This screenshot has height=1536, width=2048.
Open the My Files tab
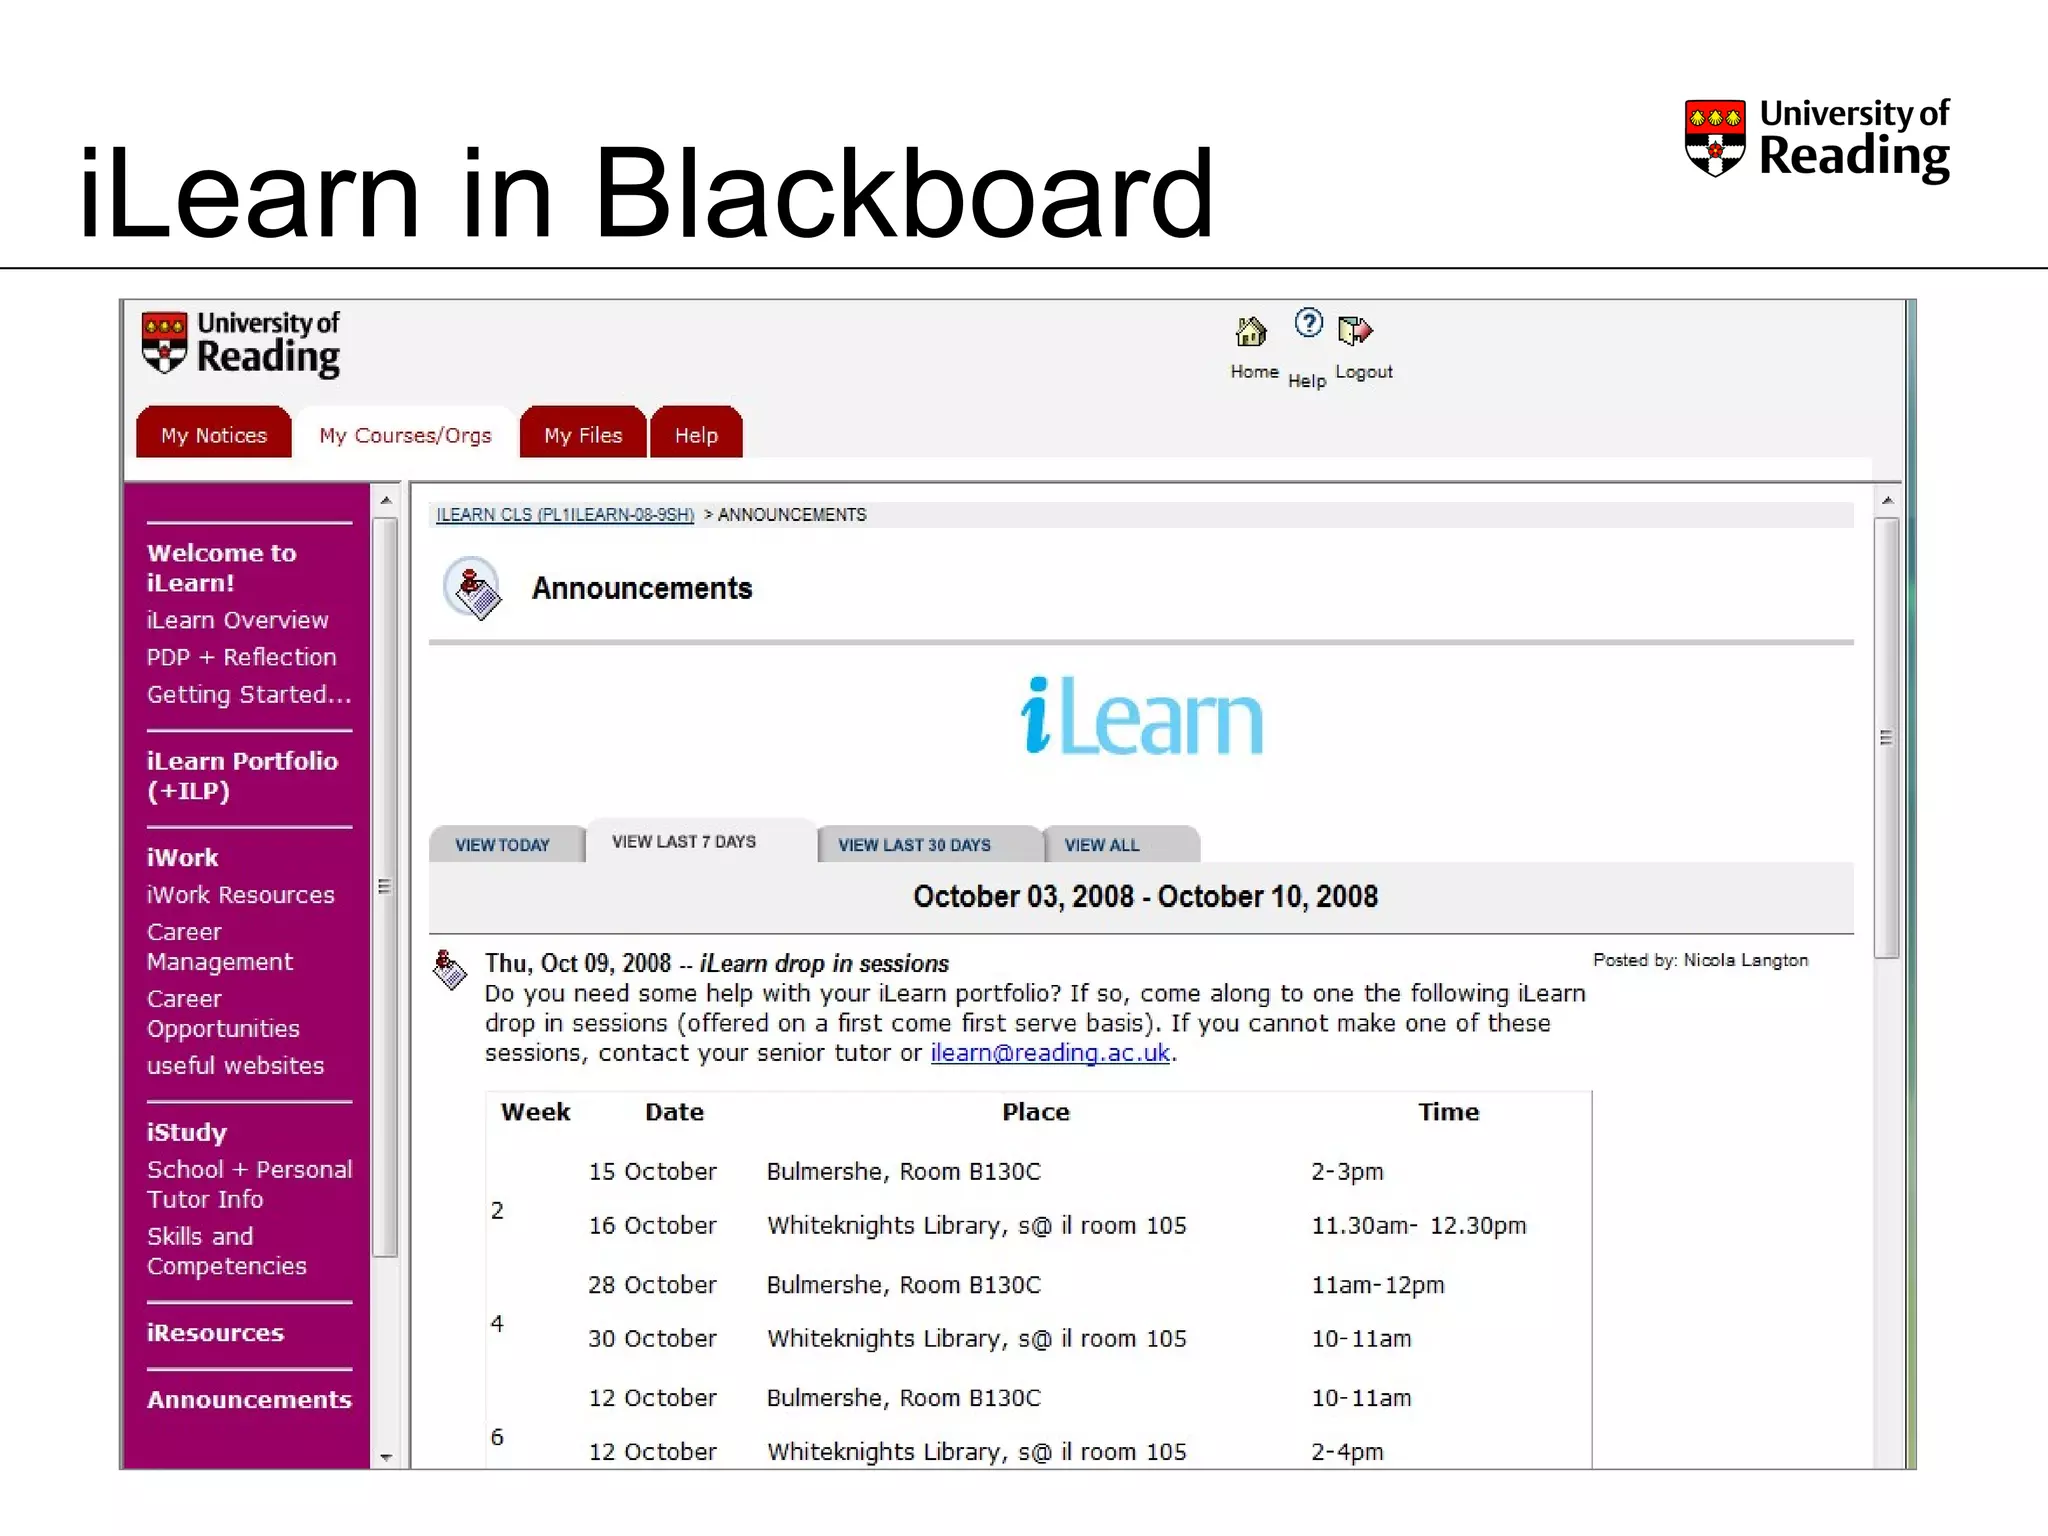(x=583, y=435)
